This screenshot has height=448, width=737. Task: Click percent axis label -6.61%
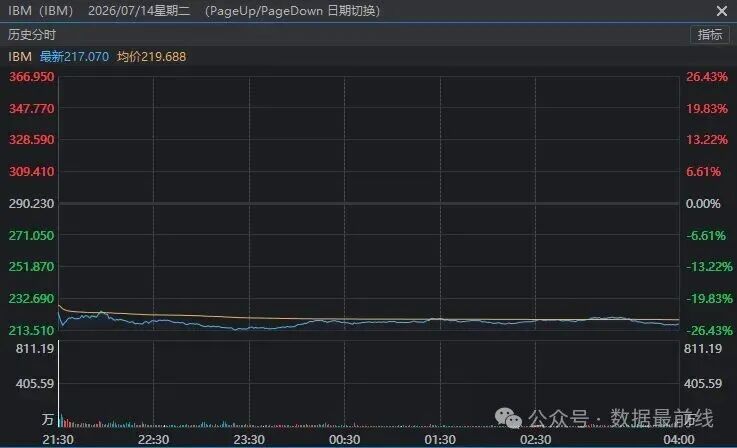click(x=706, y=236)
